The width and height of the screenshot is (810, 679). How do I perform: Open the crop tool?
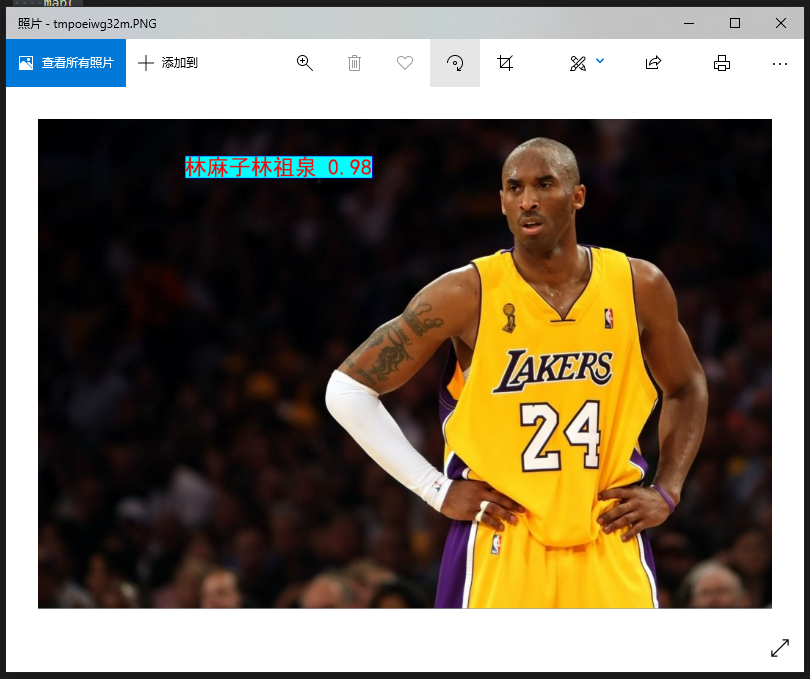pyautogui.click(x=505, y=62)
